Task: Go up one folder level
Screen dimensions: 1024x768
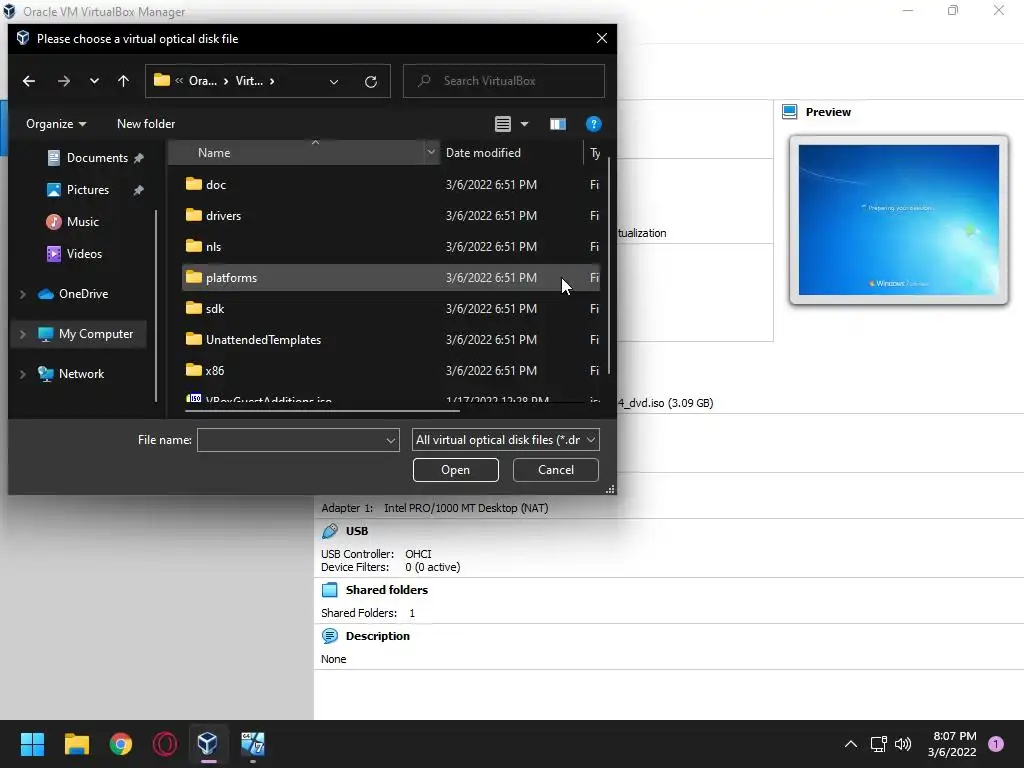Action: (123, 81)
